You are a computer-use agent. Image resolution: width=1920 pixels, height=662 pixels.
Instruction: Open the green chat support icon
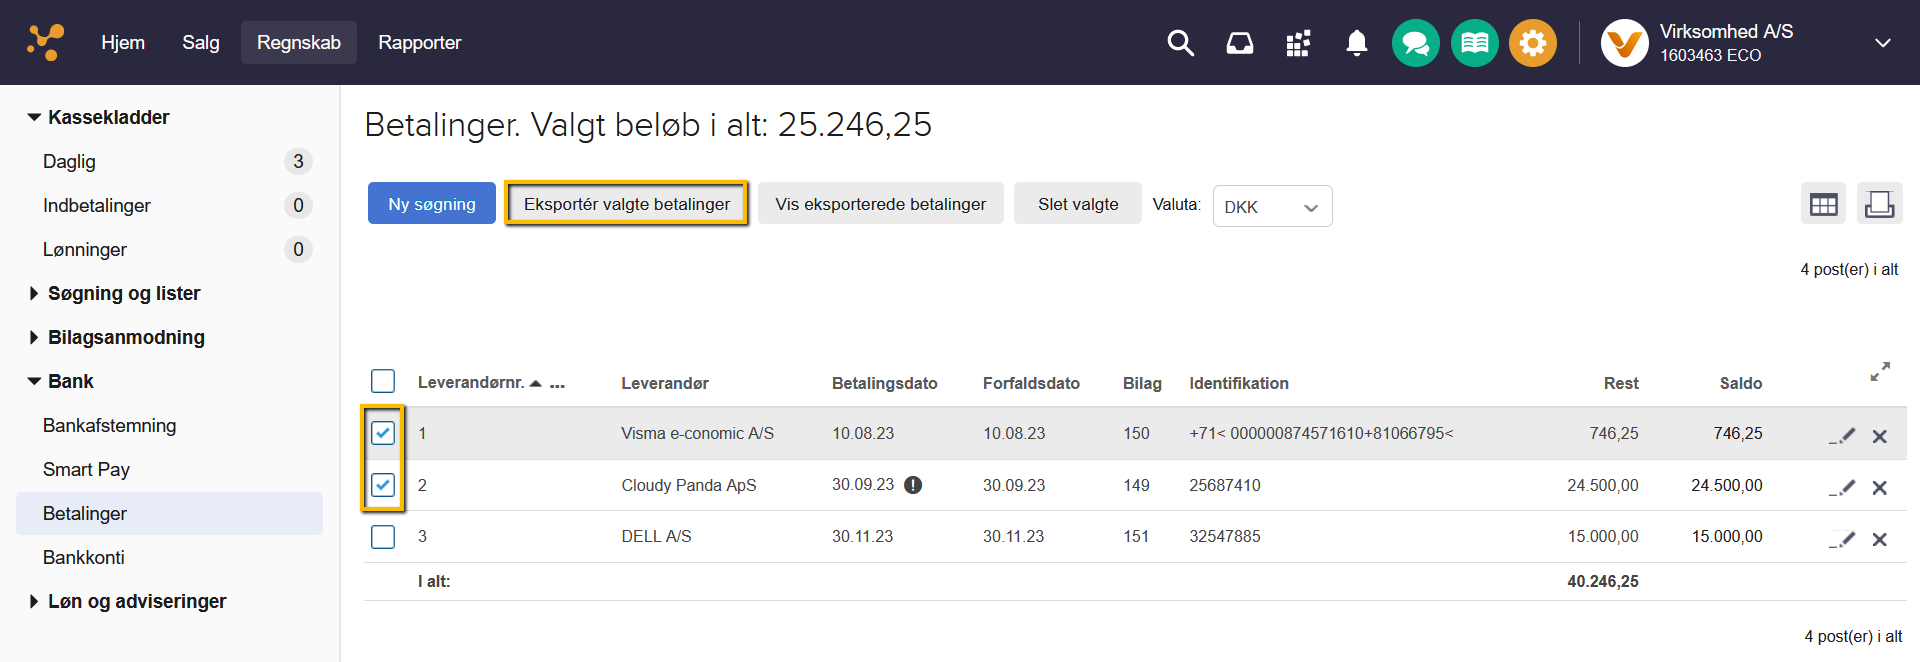[1415, 43]
